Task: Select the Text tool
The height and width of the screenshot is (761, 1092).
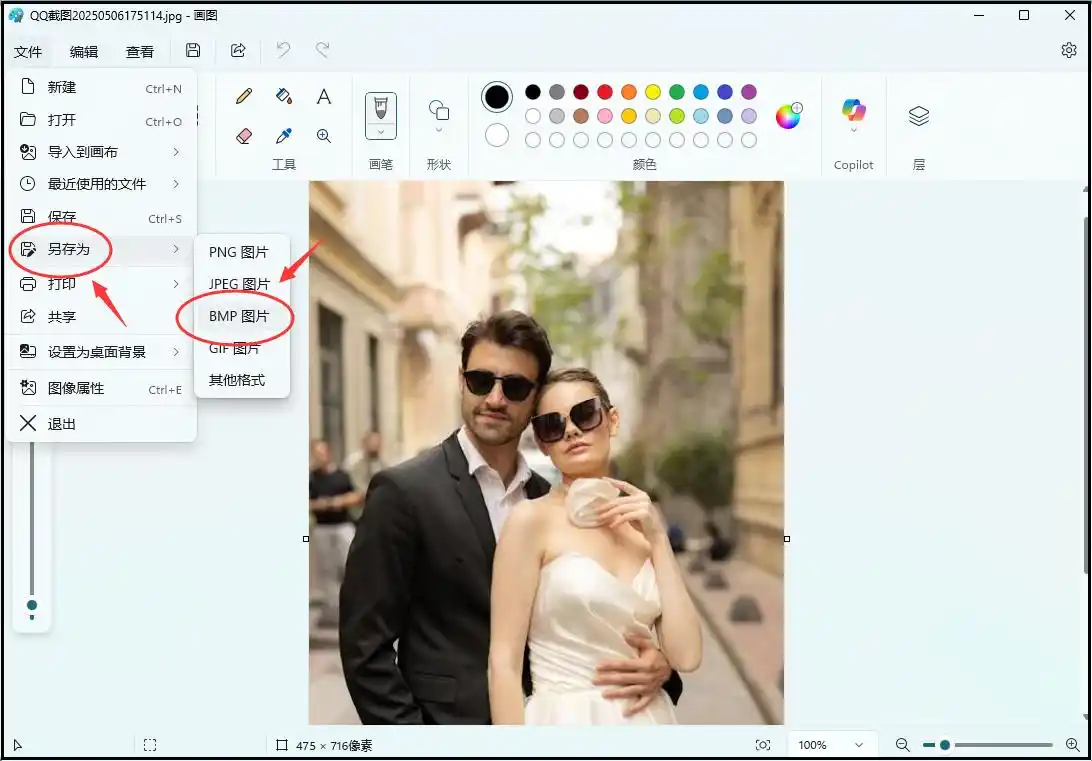Action: tap(324, 96)
